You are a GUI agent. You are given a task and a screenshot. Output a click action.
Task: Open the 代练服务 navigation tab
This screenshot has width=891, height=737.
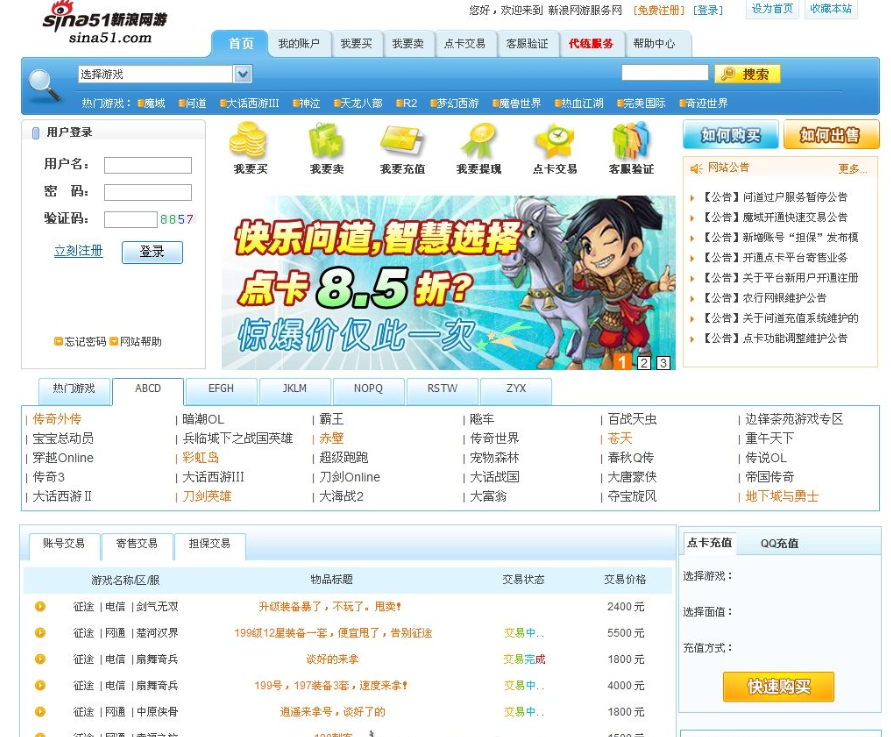[591, 44]
